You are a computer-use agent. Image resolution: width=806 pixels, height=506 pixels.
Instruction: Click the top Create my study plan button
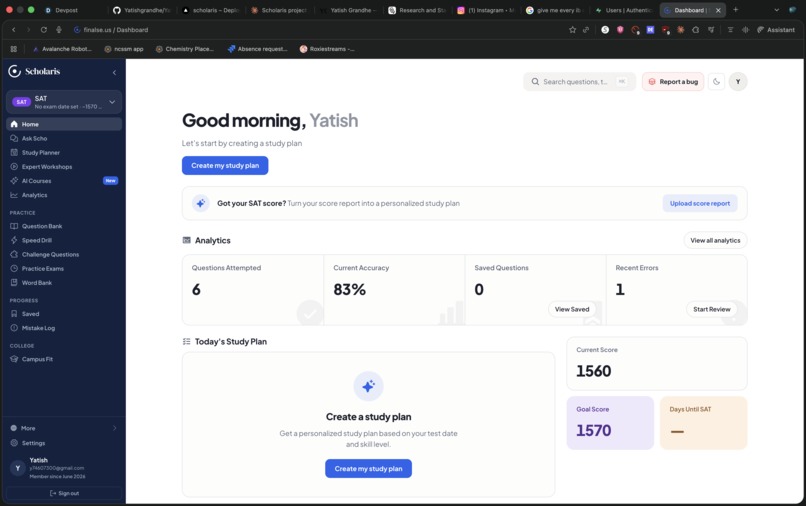[225, 166]
